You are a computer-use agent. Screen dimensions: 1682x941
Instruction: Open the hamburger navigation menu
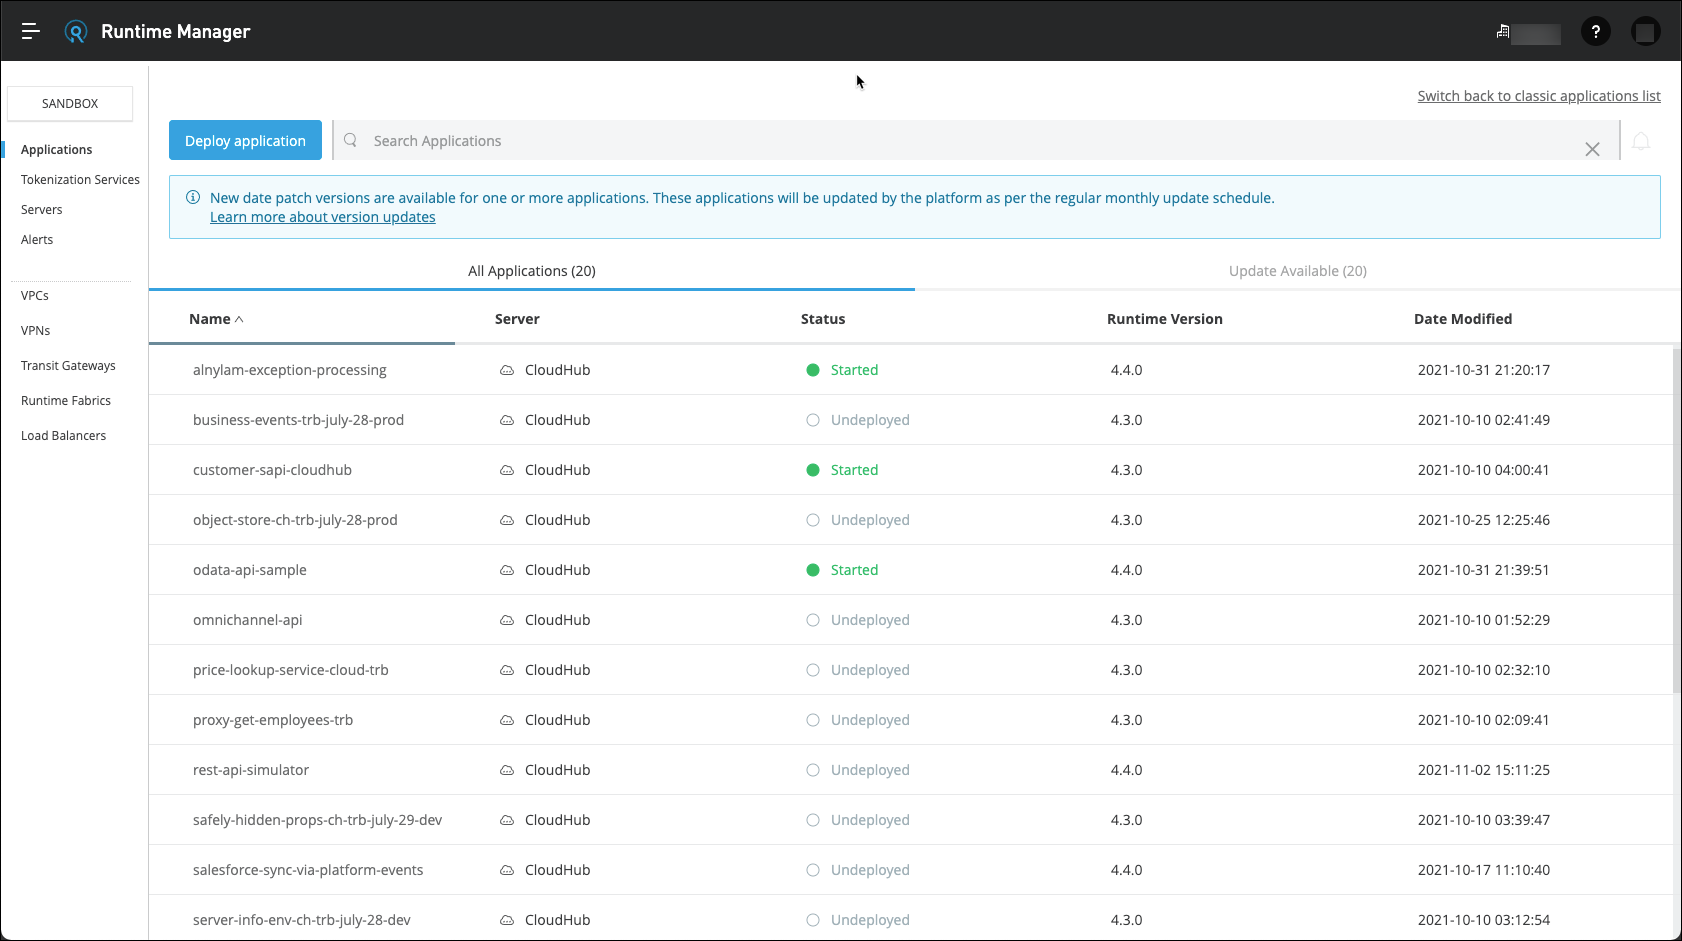[31, 31]
